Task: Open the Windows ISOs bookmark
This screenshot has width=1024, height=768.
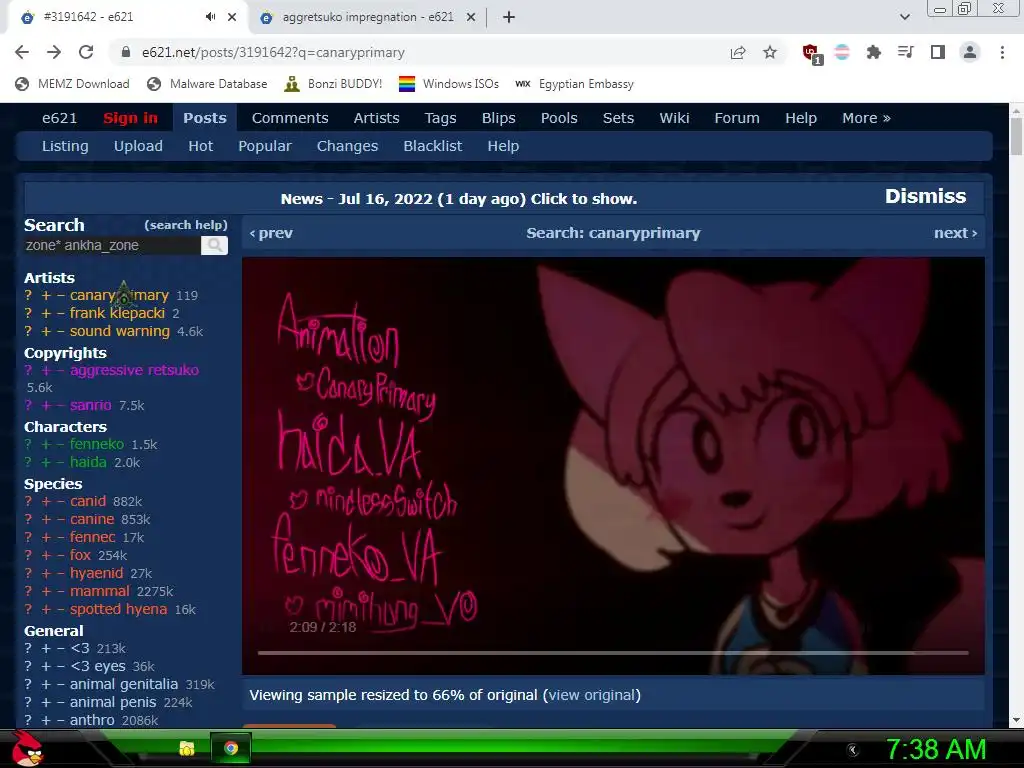Action: point(449,84)
